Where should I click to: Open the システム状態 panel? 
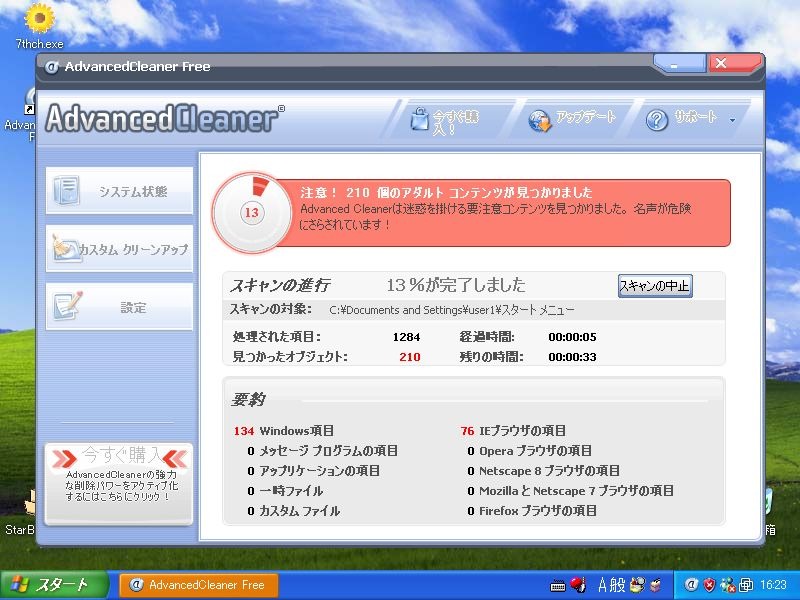point(119,190)
